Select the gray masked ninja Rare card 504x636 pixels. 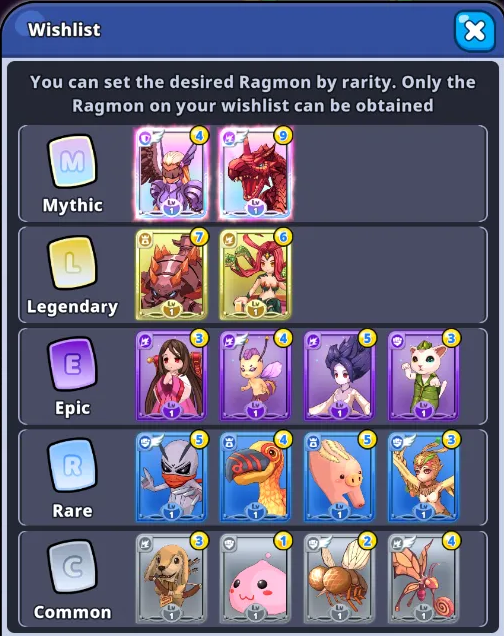[x=172, y=477]
